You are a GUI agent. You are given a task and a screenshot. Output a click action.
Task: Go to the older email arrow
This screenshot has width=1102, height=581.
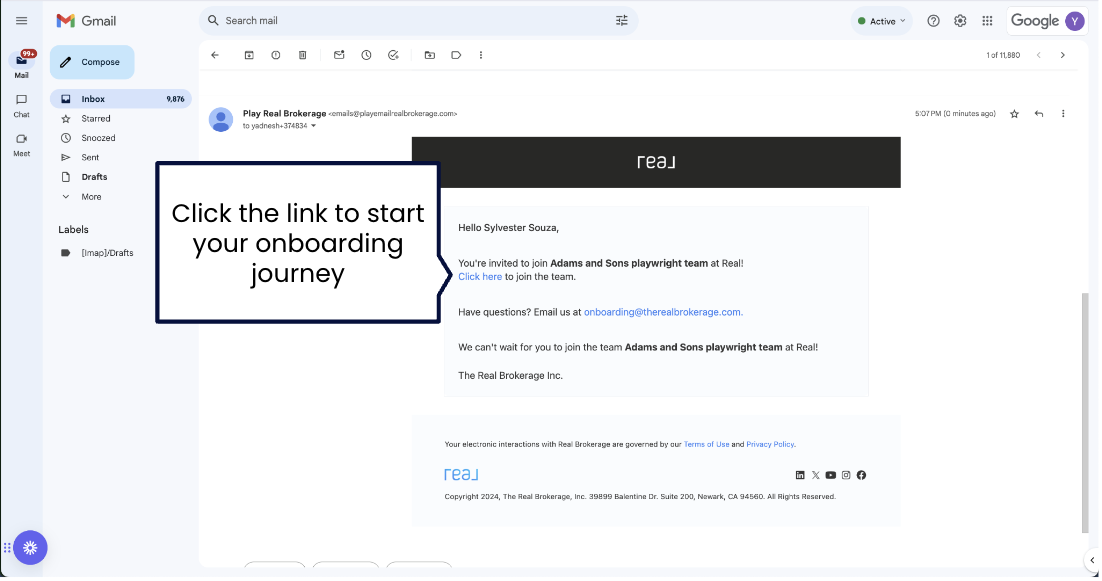pyautogui.click(x=1063, y=55)
